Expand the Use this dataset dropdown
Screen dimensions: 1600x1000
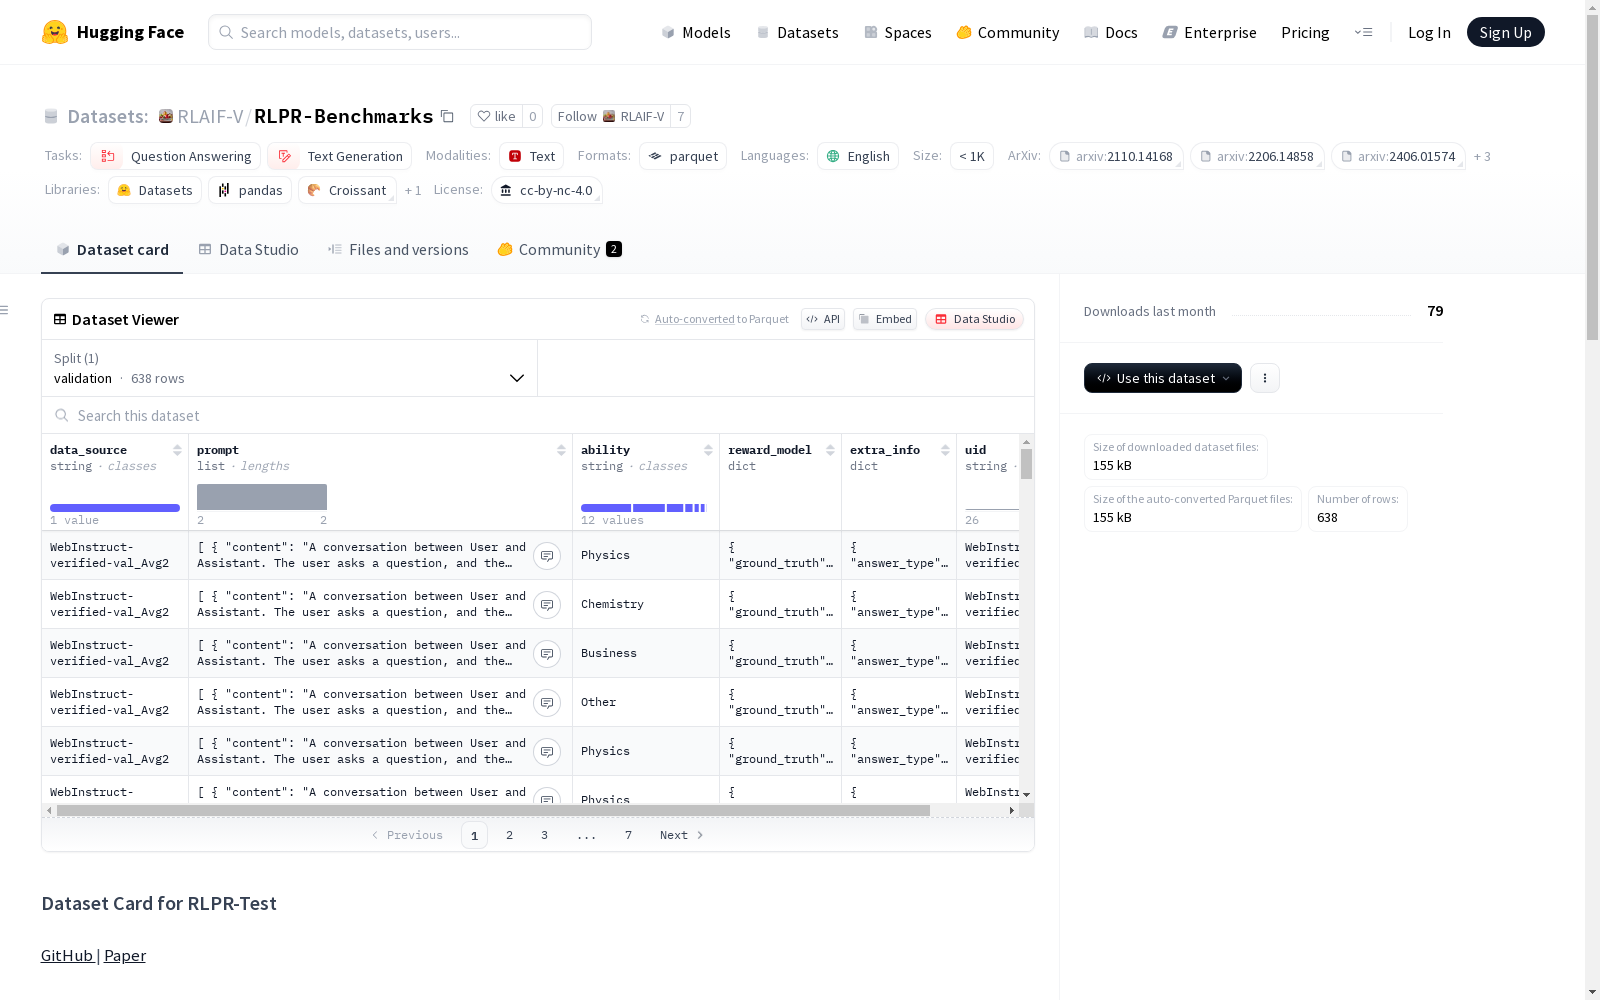tap(1163, 378)
